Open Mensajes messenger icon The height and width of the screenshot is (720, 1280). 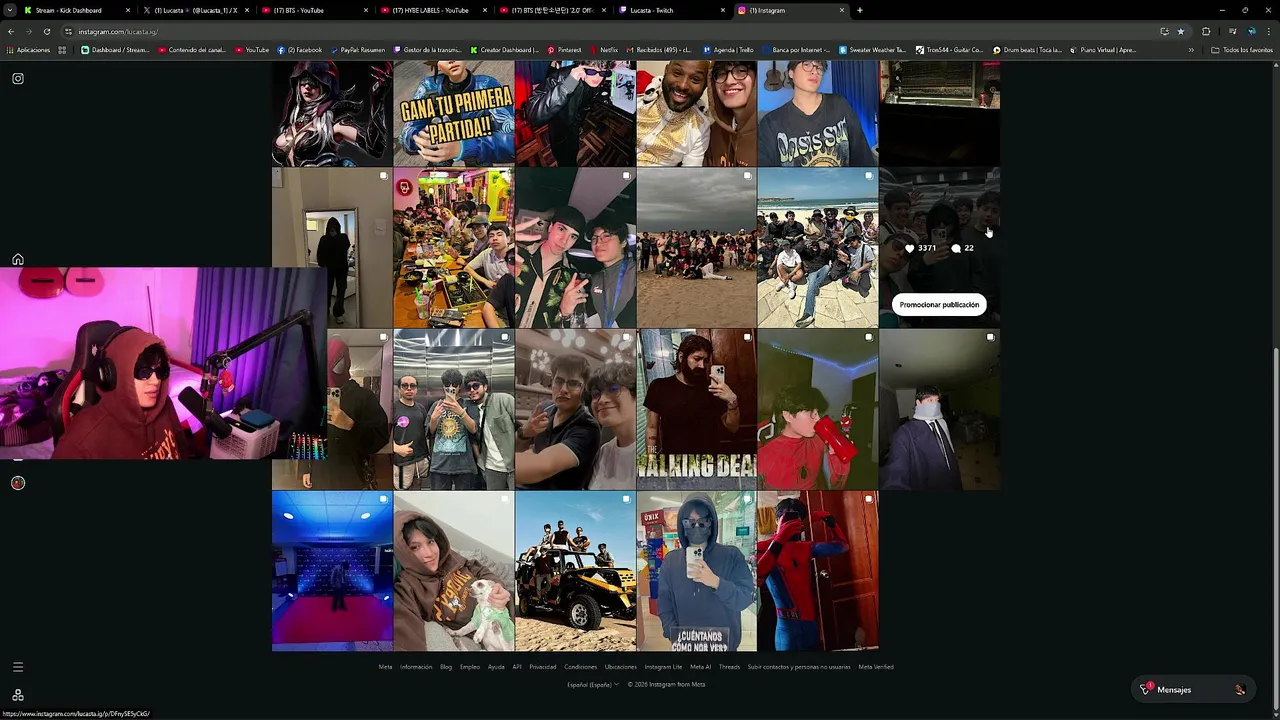click(1146, 690)
